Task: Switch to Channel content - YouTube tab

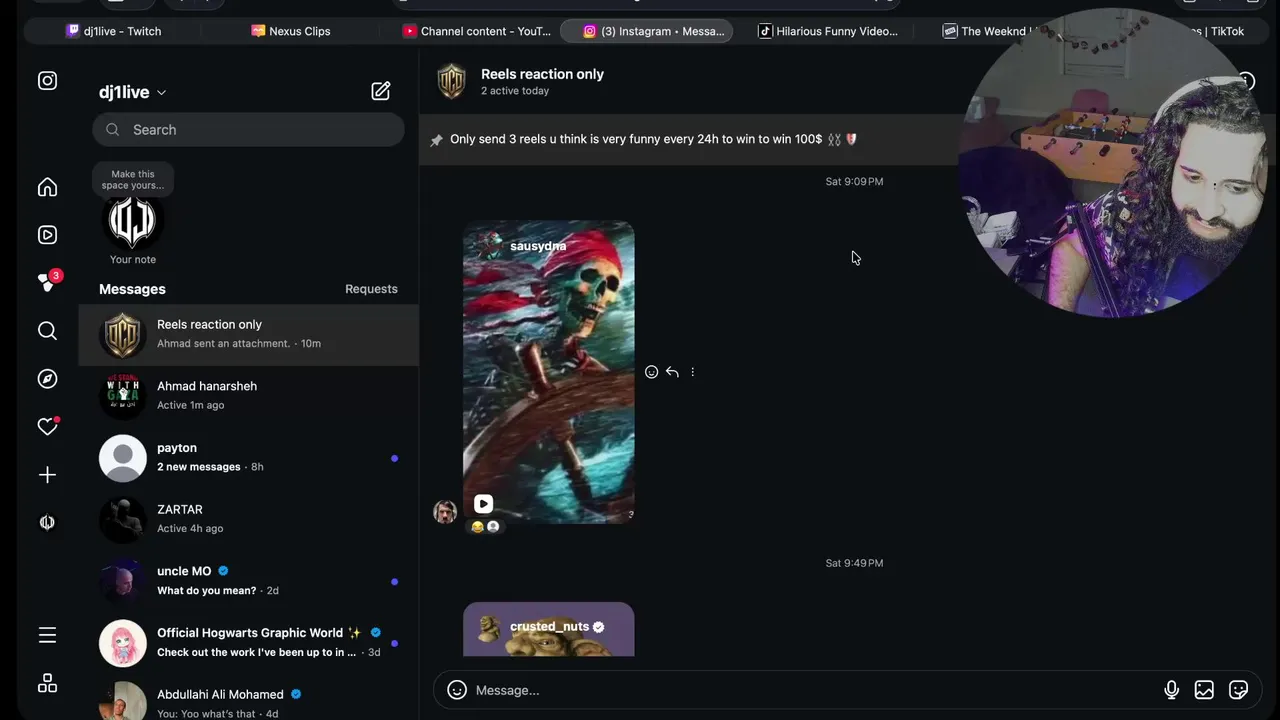Action: tap(477, 31)
